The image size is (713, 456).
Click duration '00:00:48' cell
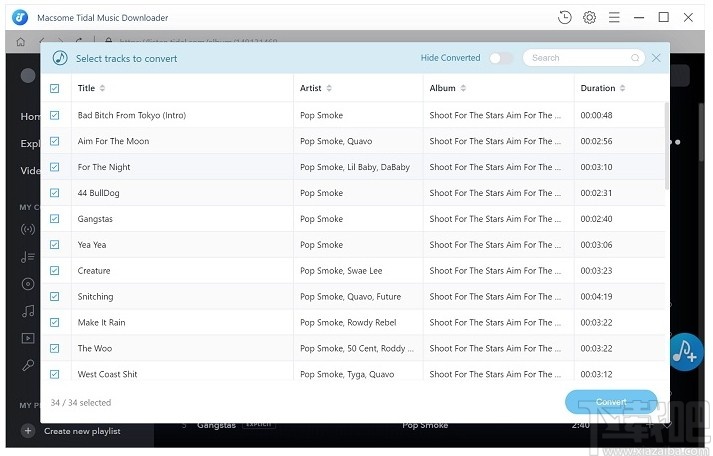(596, 115)
